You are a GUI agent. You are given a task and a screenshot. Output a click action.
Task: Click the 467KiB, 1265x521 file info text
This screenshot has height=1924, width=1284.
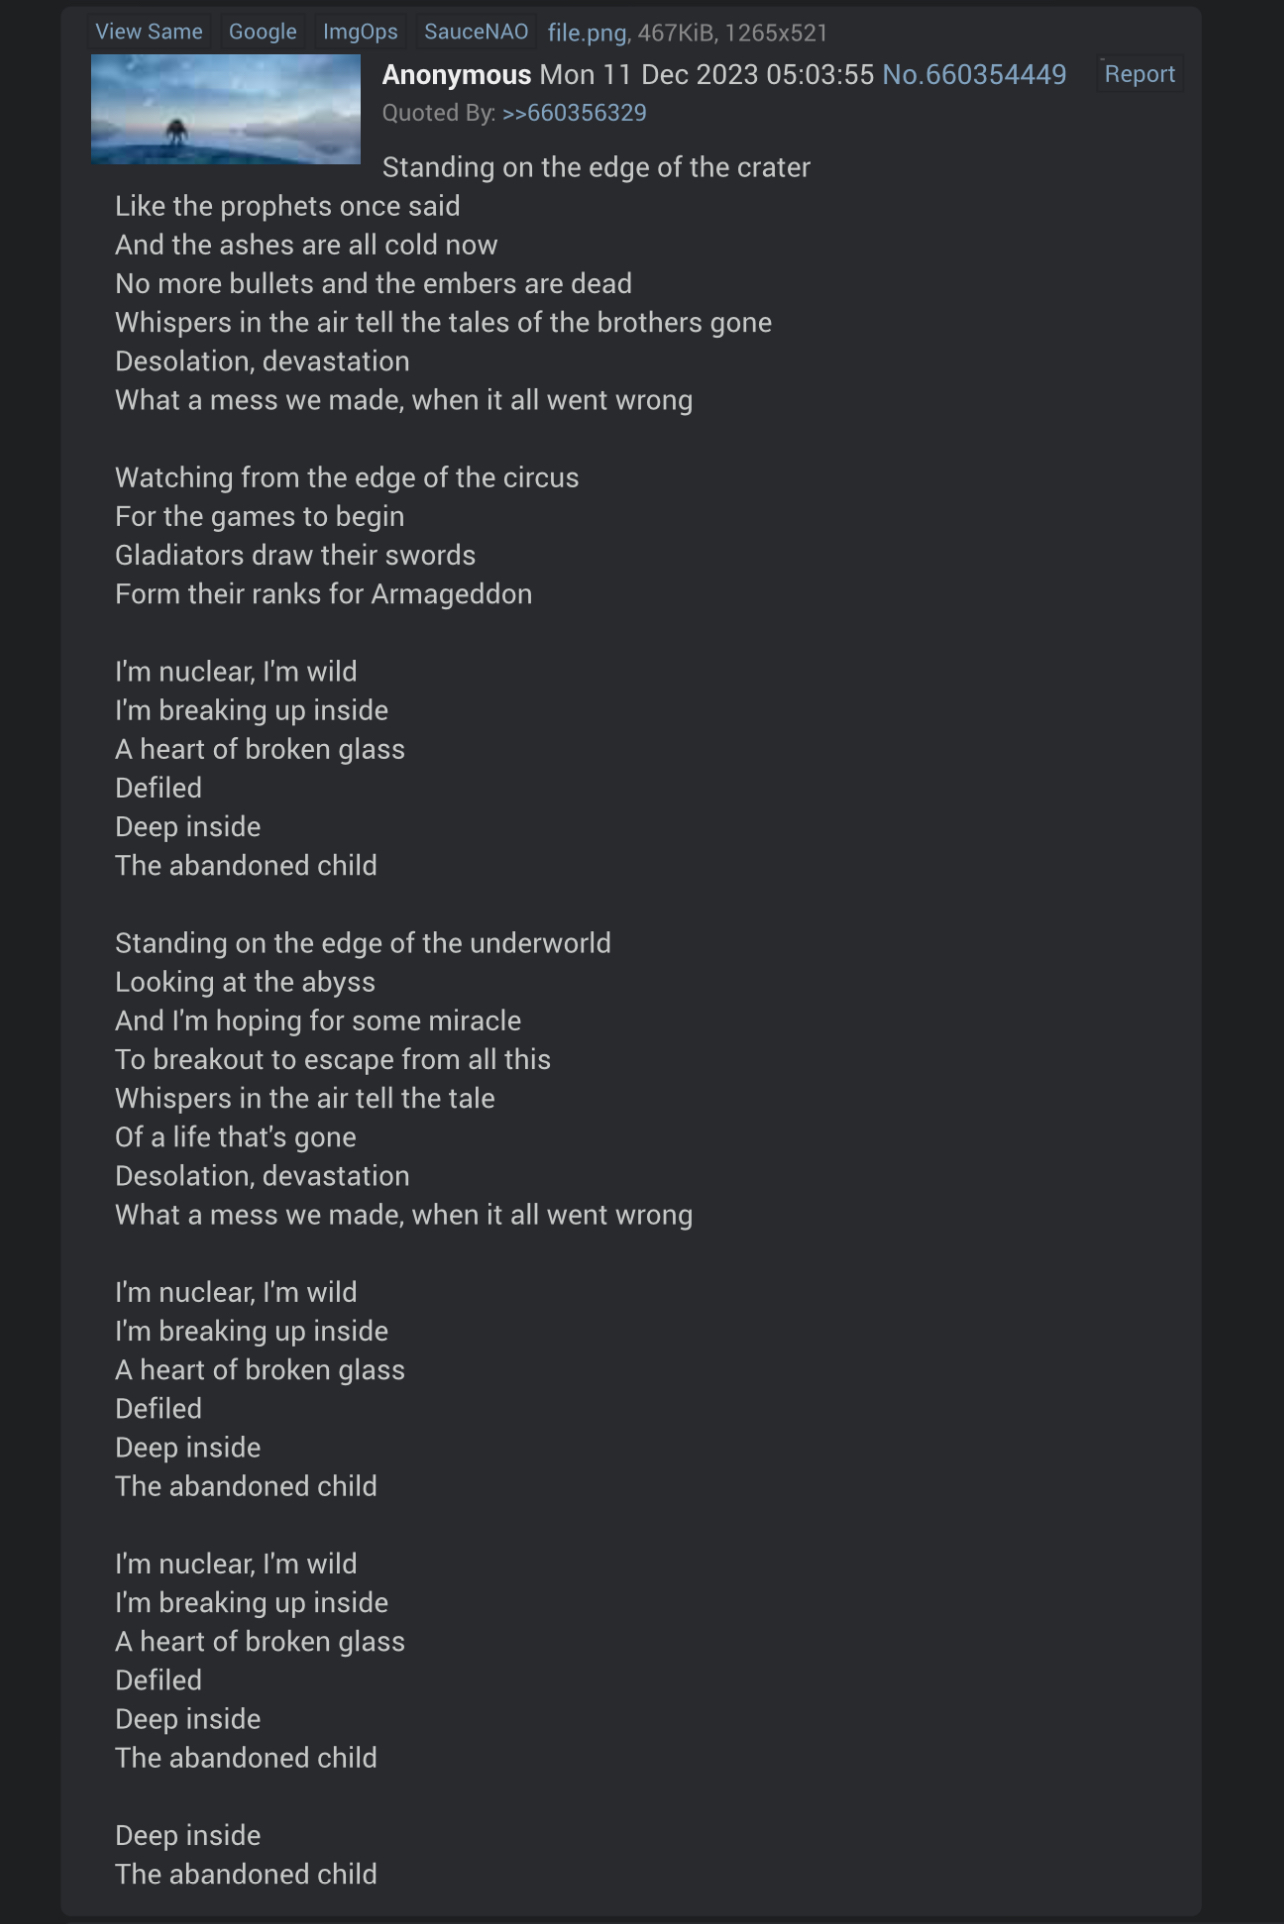click(x=733, y=33)
